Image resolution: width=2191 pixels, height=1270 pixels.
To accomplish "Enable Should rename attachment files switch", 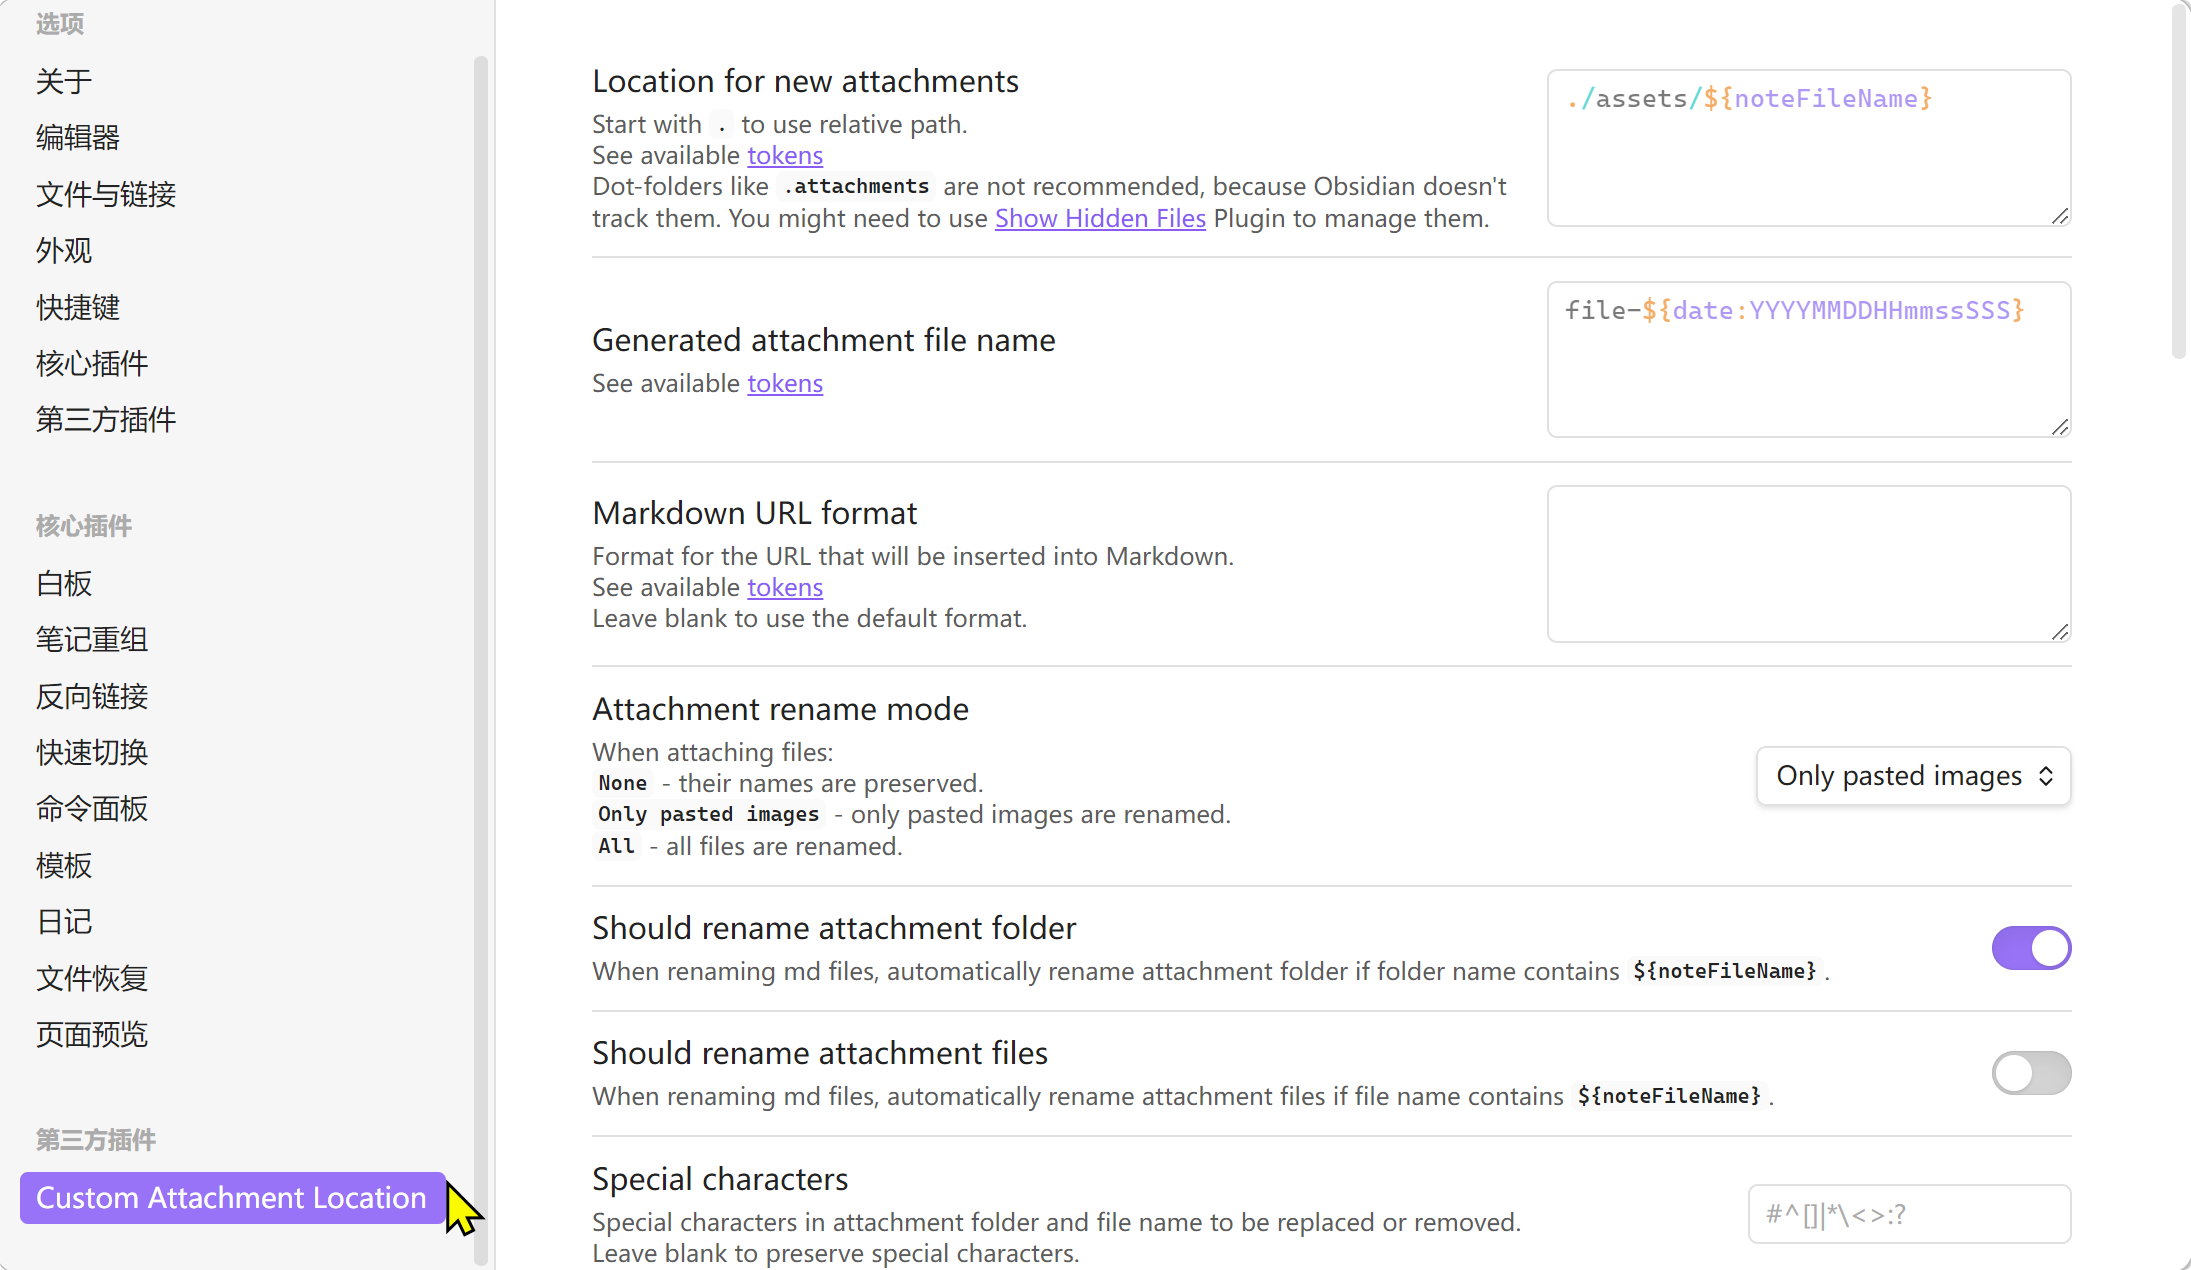I will coord(2030,1073).
